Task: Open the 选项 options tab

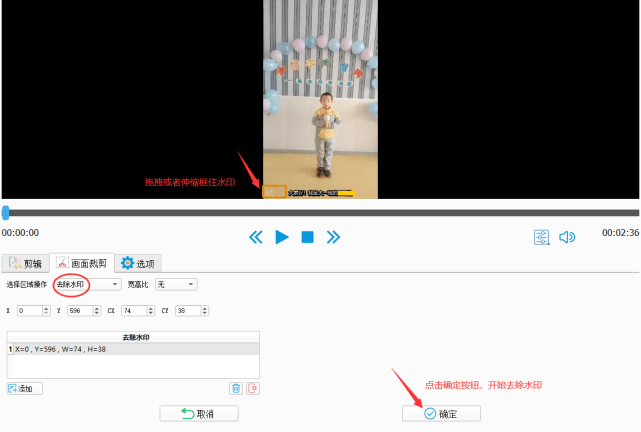Action: tap(138, 264)
